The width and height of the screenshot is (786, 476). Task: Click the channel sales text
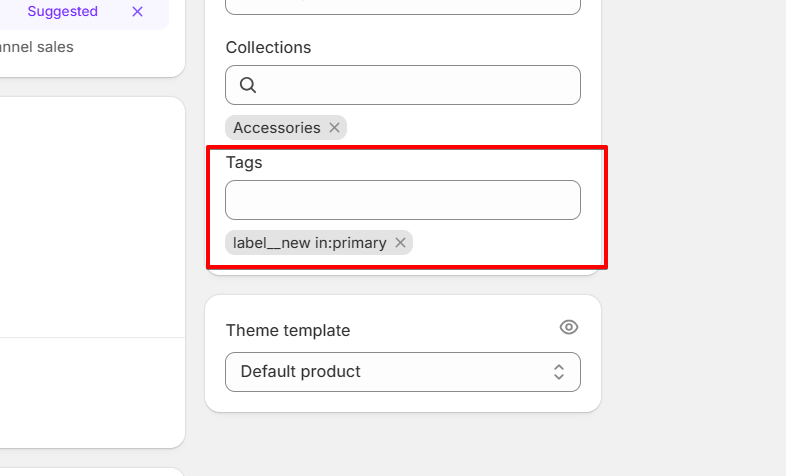point(37,47)
